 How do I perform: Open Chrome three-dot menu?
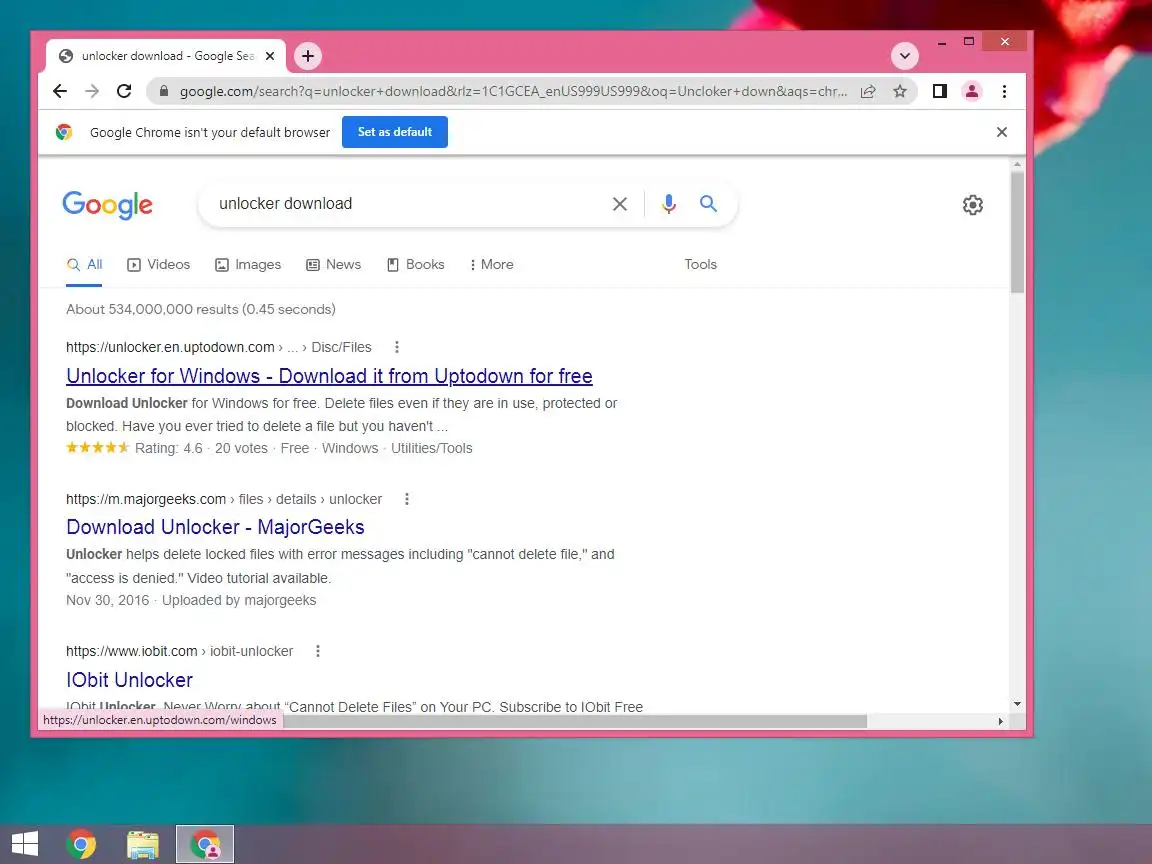pos(1004,91)
